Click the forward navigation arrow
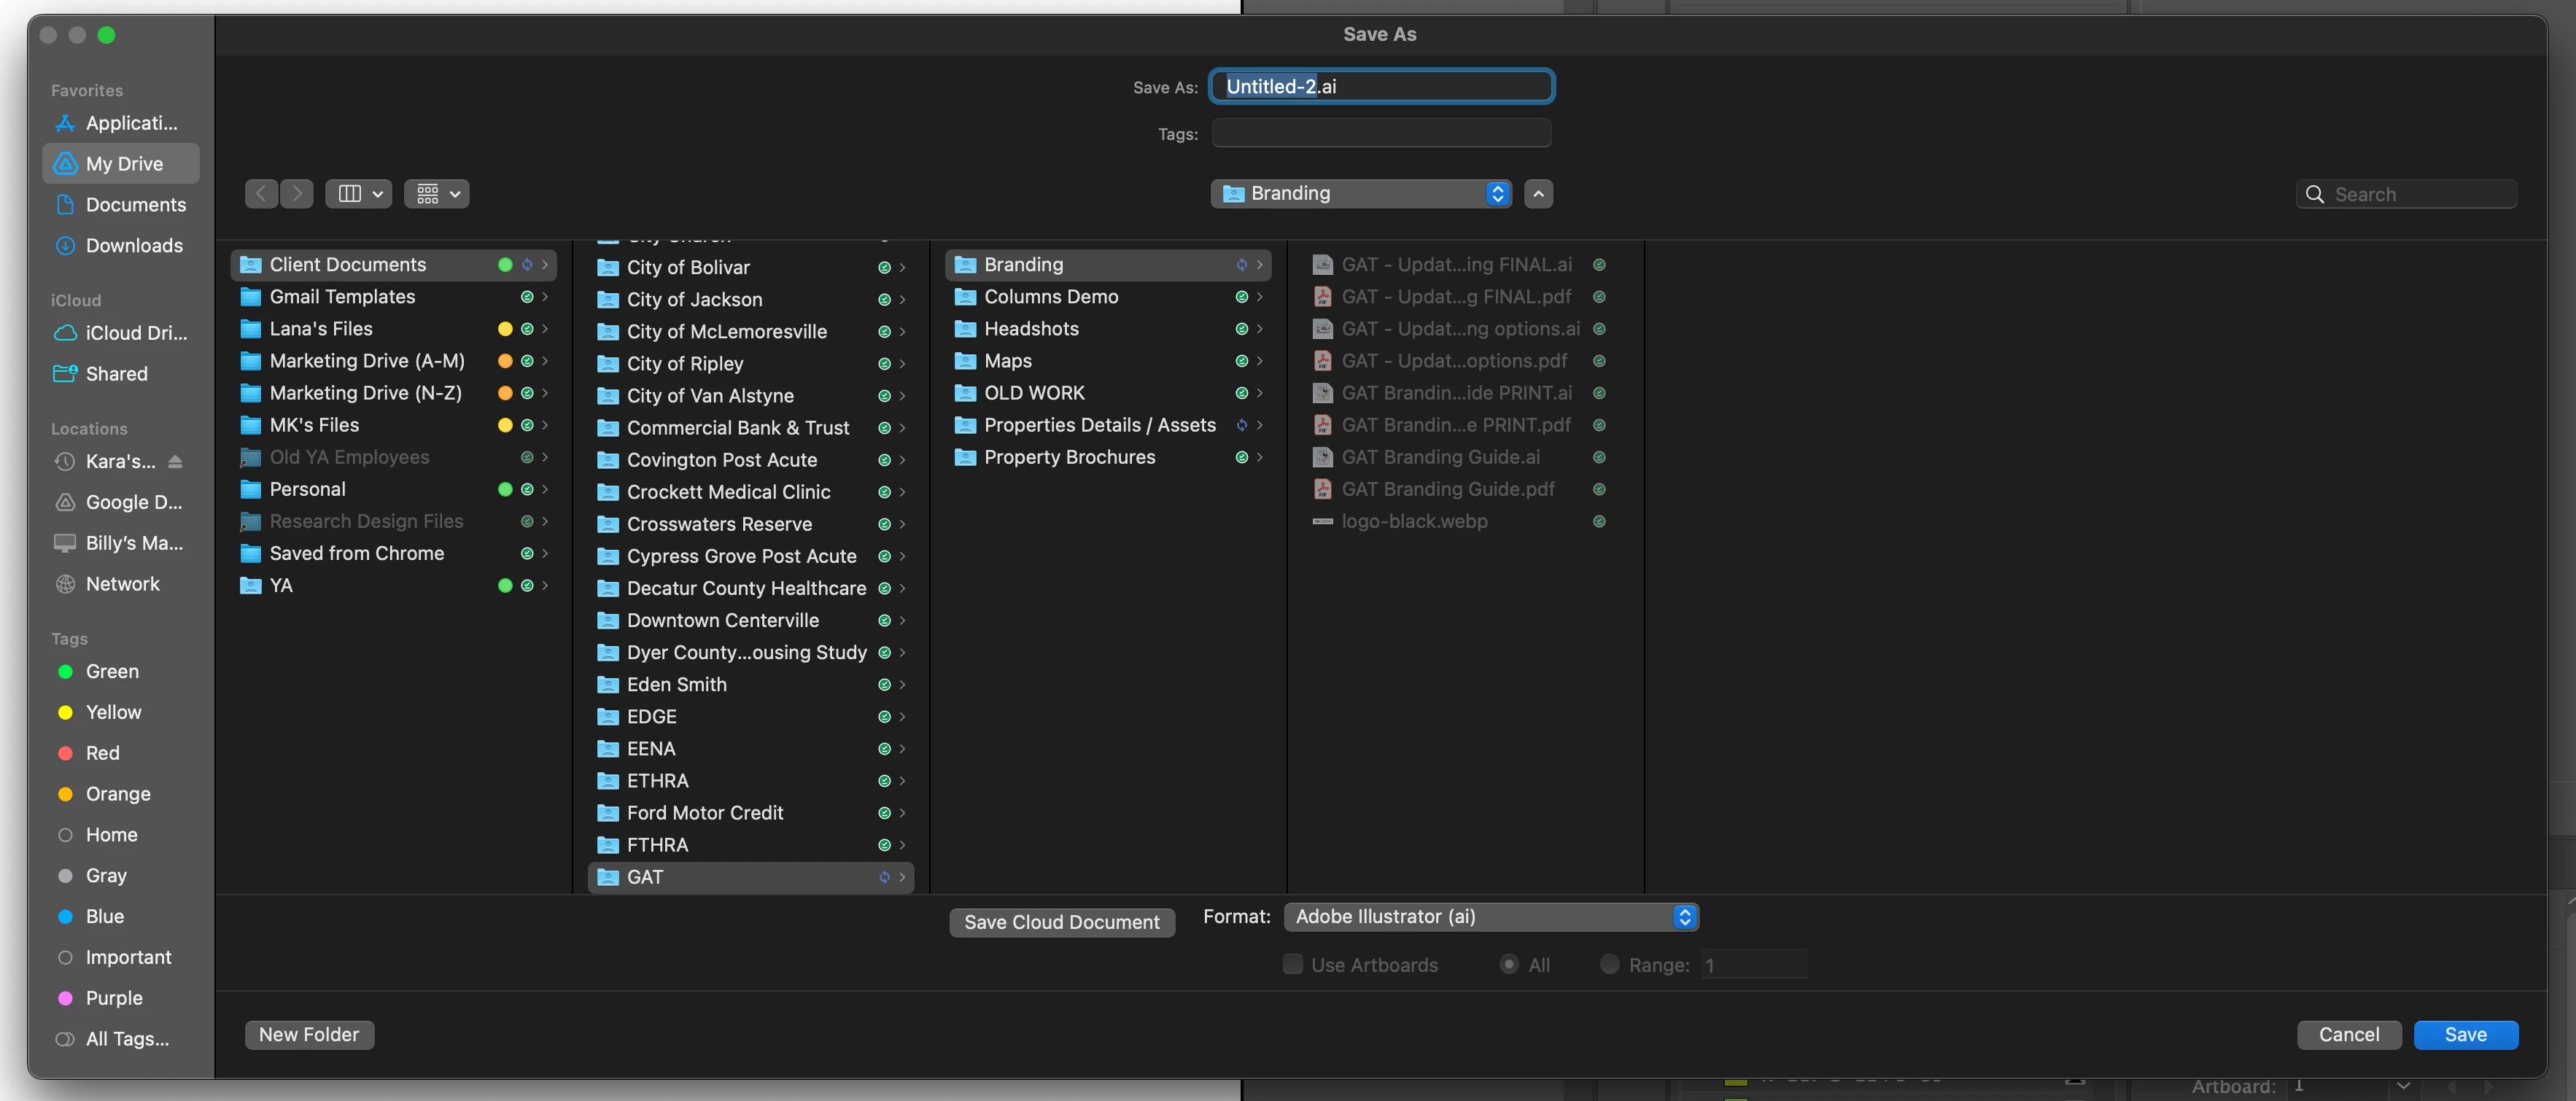The image size is (2576, 1101). click(297, 193)
